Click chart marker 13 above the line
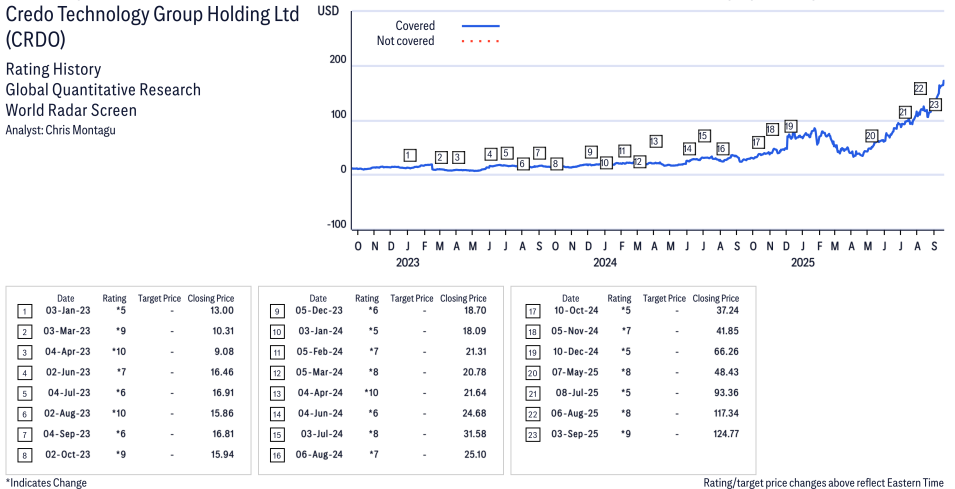 655,142
